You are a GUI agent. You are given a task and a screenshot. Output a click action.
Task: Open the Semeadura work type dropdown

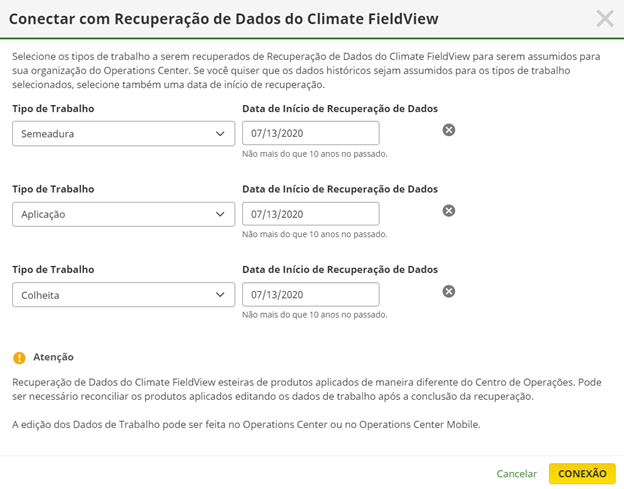(123, 134)
